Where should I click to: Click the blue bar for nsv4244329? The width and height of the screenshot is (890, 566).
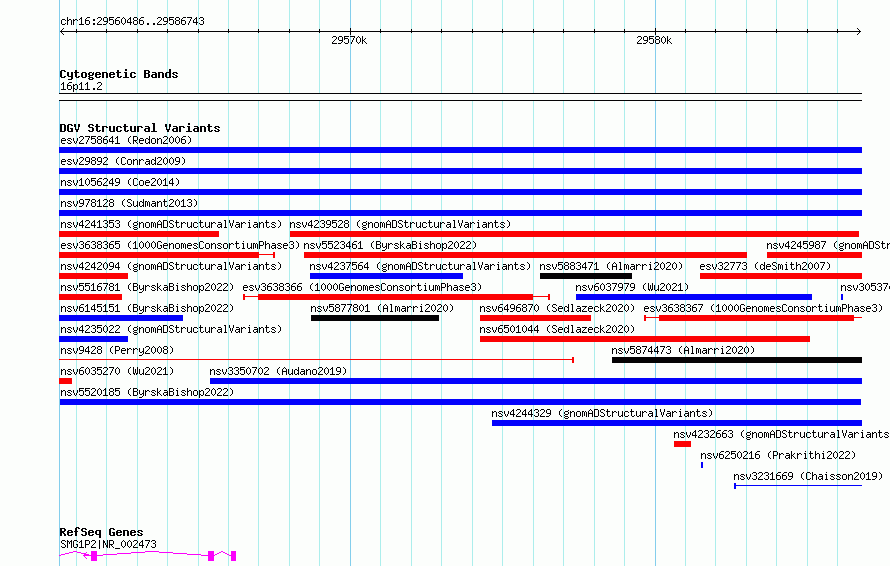(677, 423)
